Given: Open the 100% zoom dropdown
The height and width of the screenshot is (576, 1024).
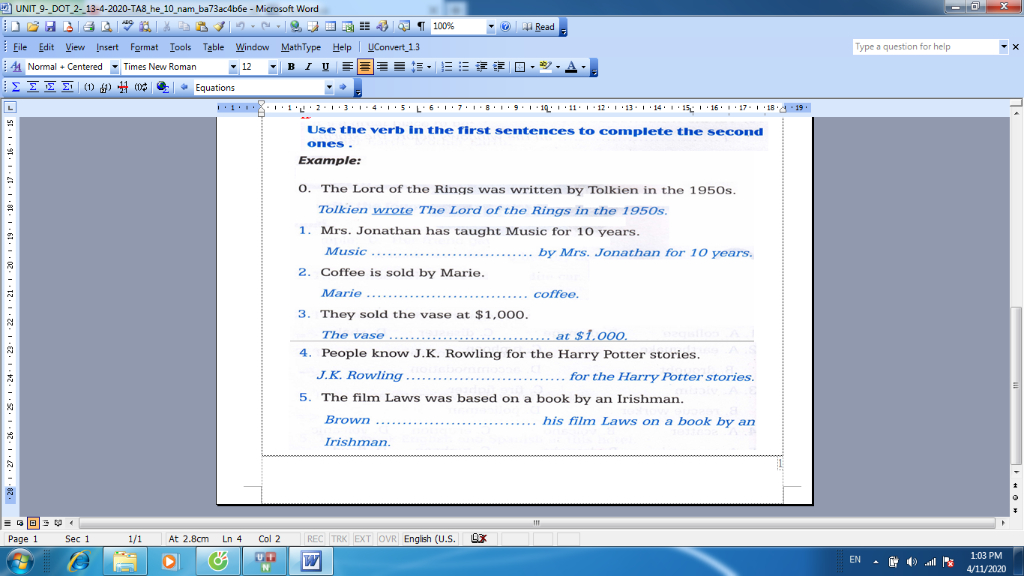Looking at the screenshot, I should click(490, 27).
